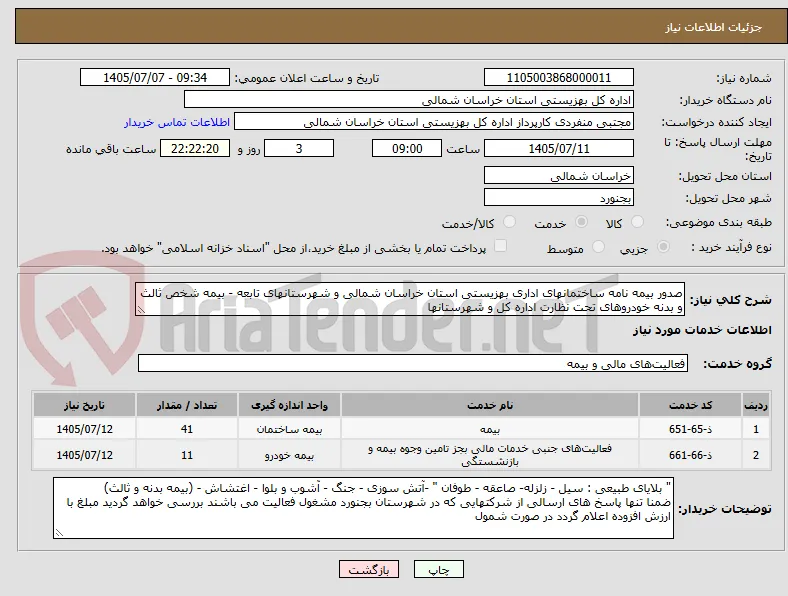Click the کد خدمت column header
The height and width of the screenshot is (596, 788).
pyautogui.click(x=691, y=405)
